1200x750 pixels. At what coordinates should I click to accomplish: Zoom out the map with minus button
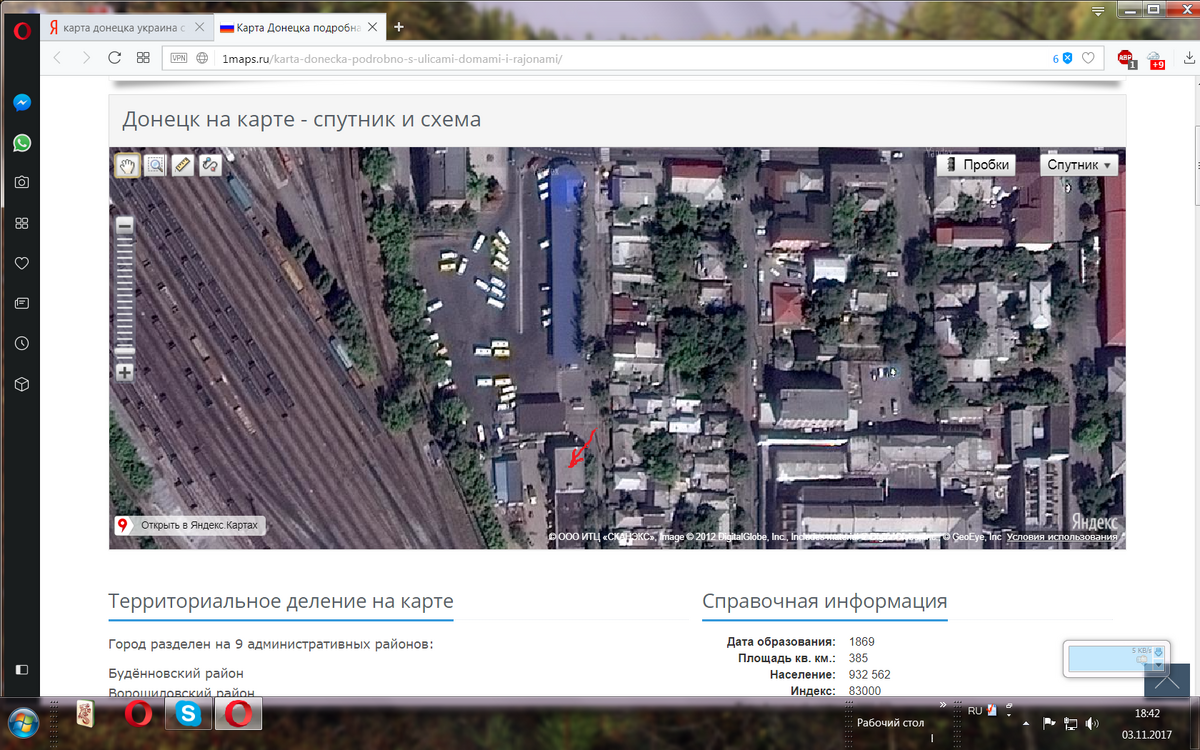[125, 226]
